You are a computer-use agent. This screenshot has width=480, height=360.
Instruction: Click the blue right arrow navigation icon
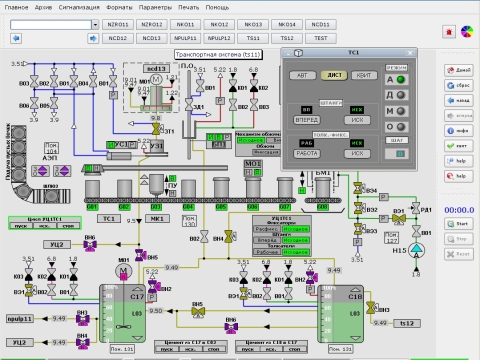pos(93,38)
